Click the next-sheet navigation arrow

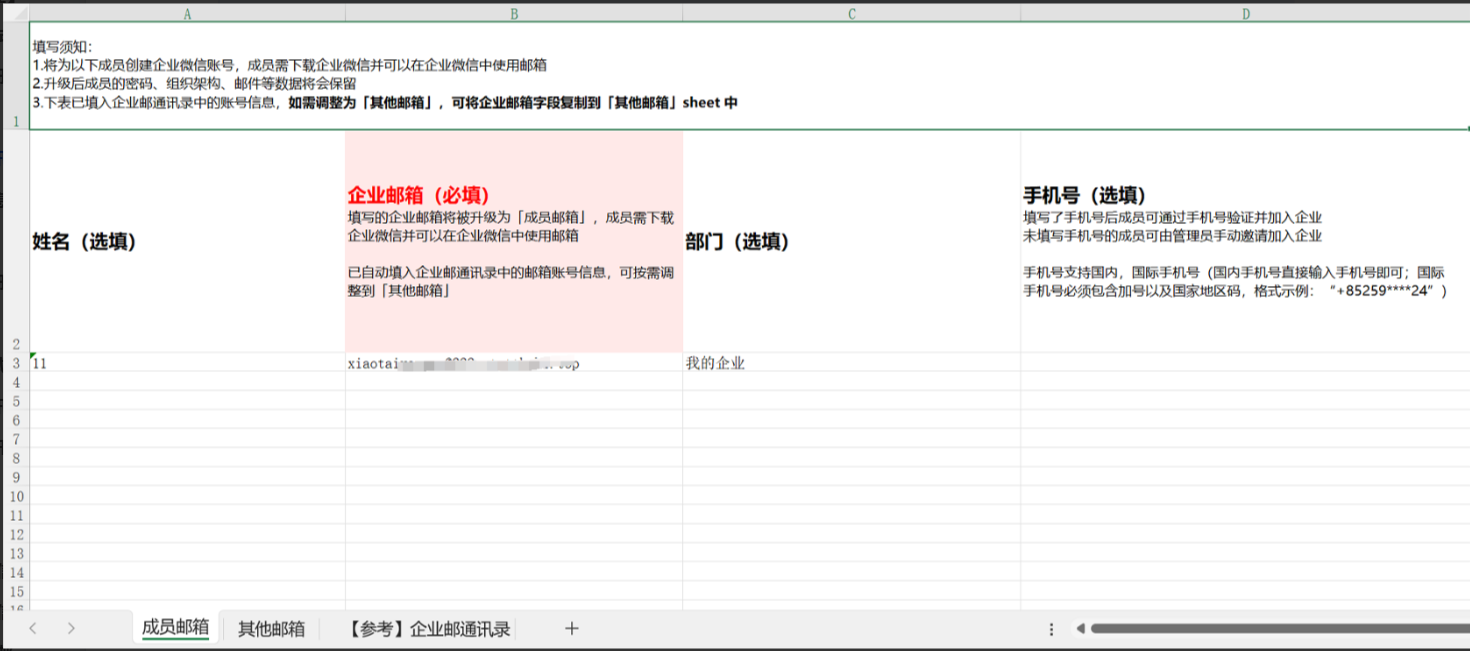click(x=71, y=628)
